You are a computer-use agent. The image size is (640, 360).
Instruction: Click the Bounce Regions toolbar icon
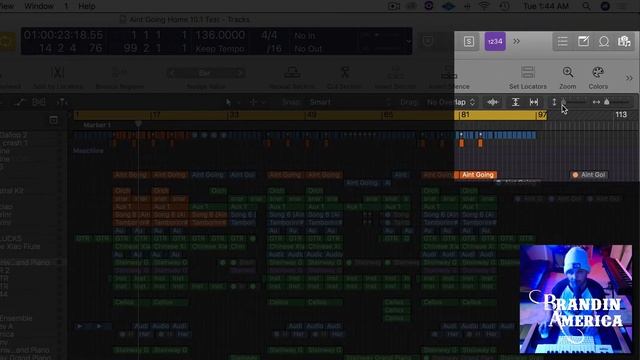tap(120, 73)
